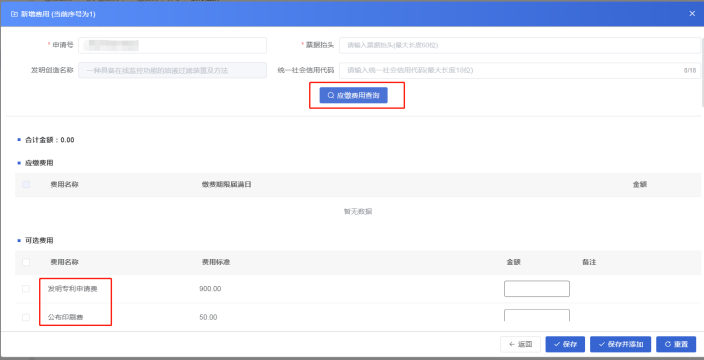Reset the form with 重置 button
Image resolution: width=704 pixels, height=360 pixels.
point(676,344)
